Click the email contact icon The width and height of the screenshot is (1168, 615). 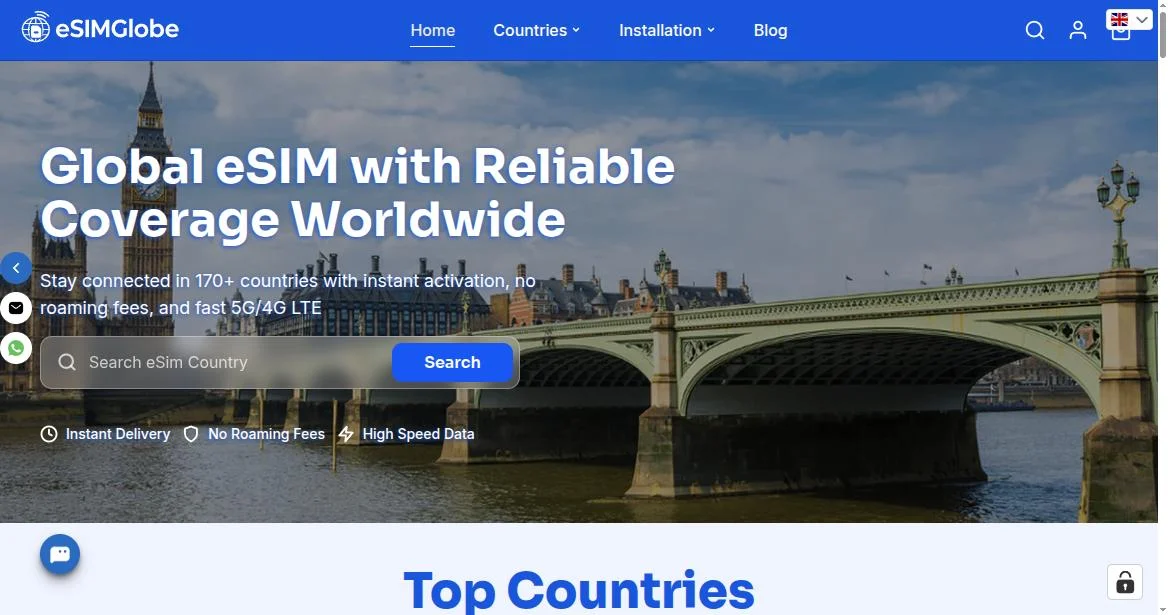click(x=16, y=308)
